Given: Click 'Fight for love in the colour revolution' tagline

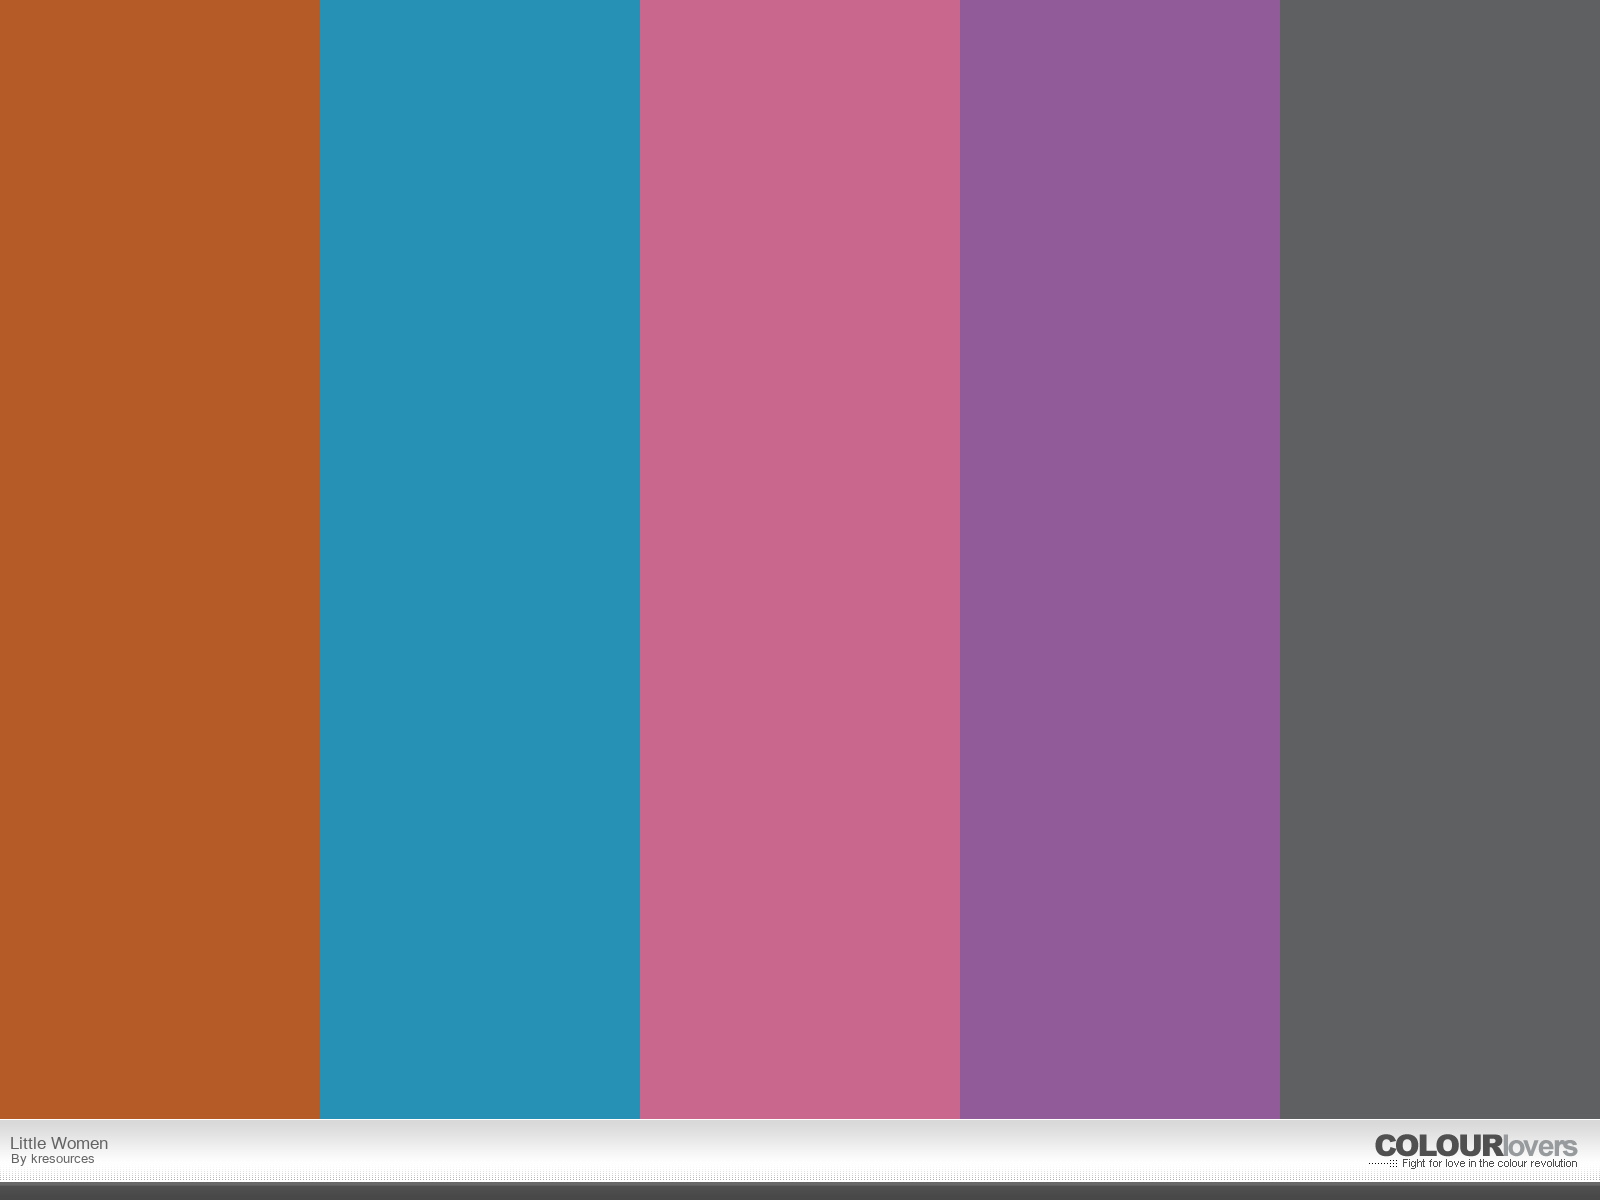Looking at the screenshot, I should tap(1489, 1164).
